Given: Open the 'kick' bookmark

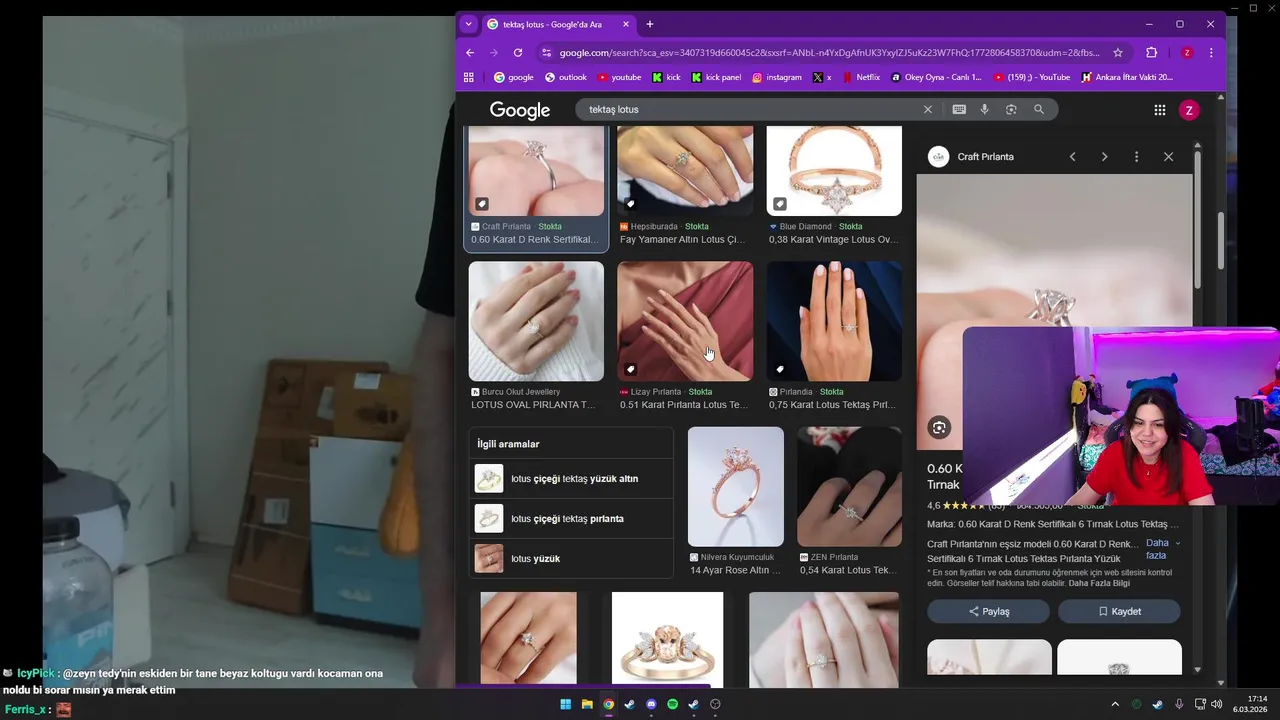Looking at the screenshot, I should click(666, 77).
